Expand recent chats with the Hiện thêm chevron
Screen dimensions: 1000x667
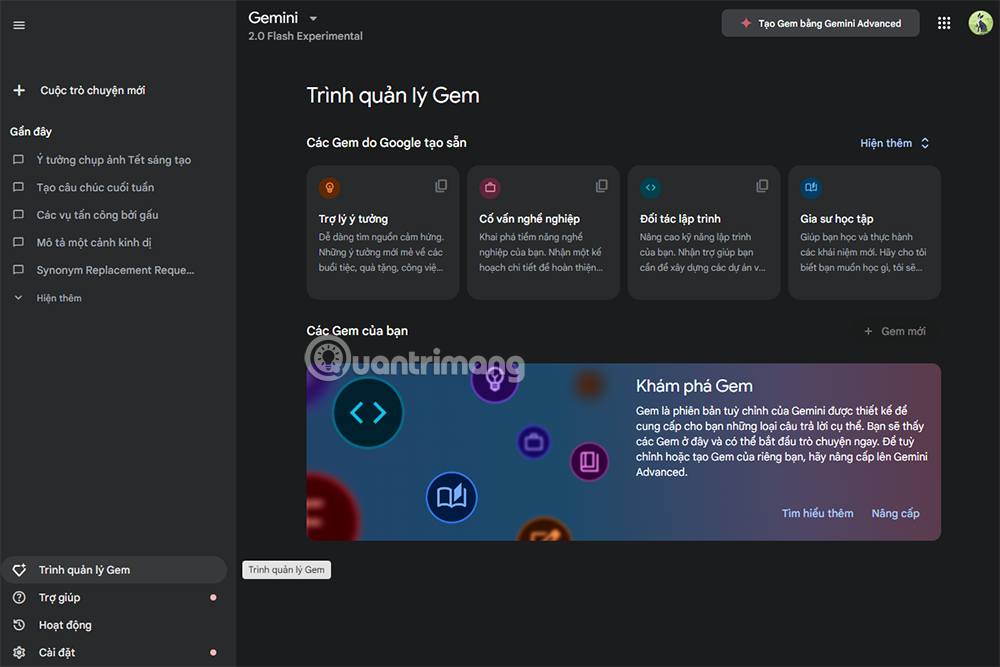click(x=18, y=298)
